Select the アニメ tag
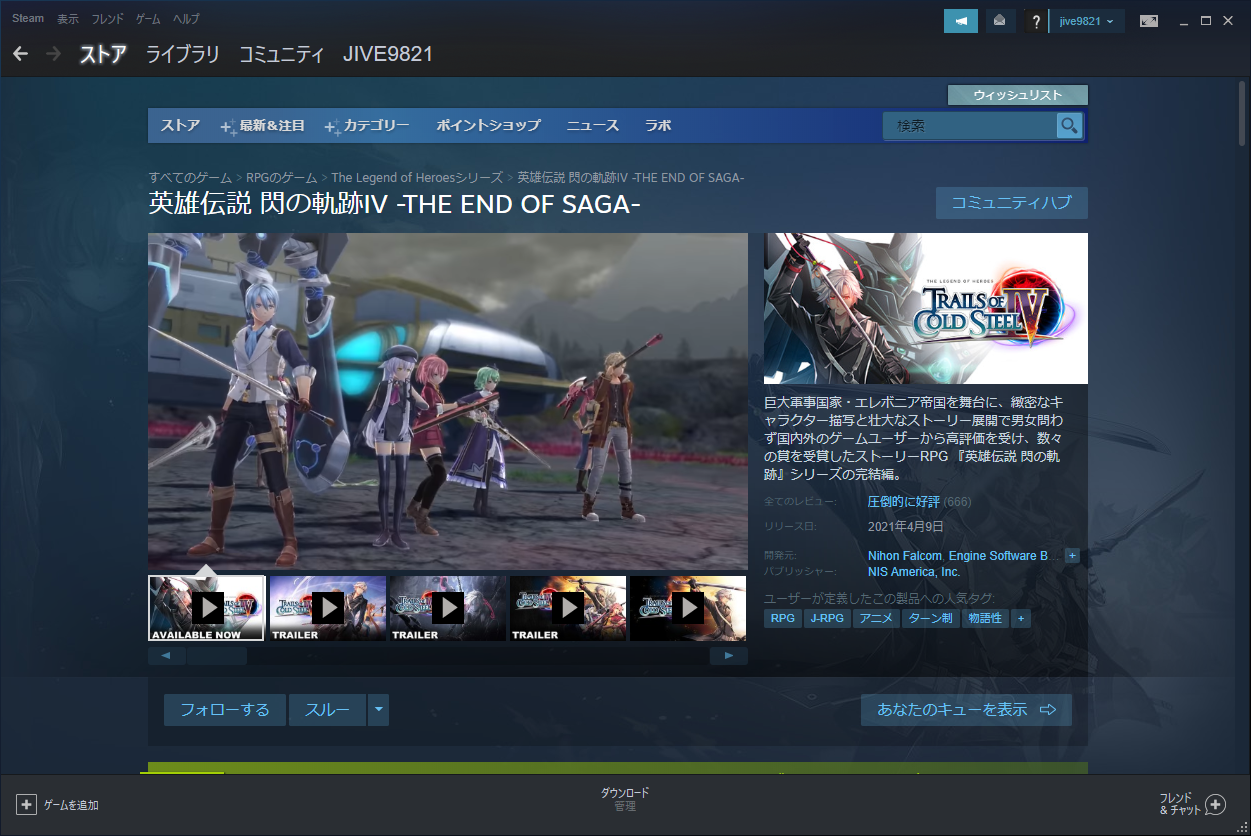The image size is (1251, 836). coord(876,619)
